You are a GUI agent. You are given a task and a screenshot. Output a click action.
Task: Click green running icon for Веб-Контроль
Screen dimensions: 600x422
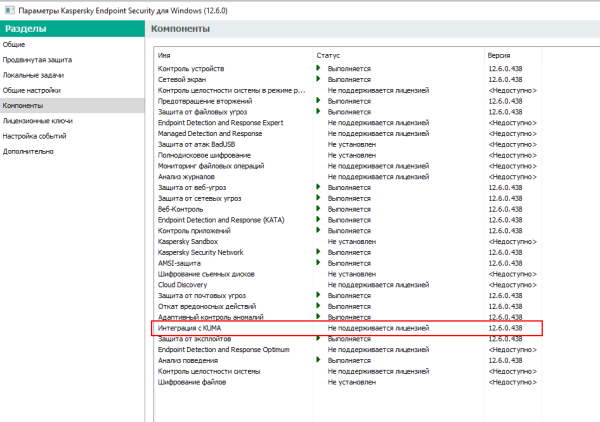click(318, 209)
